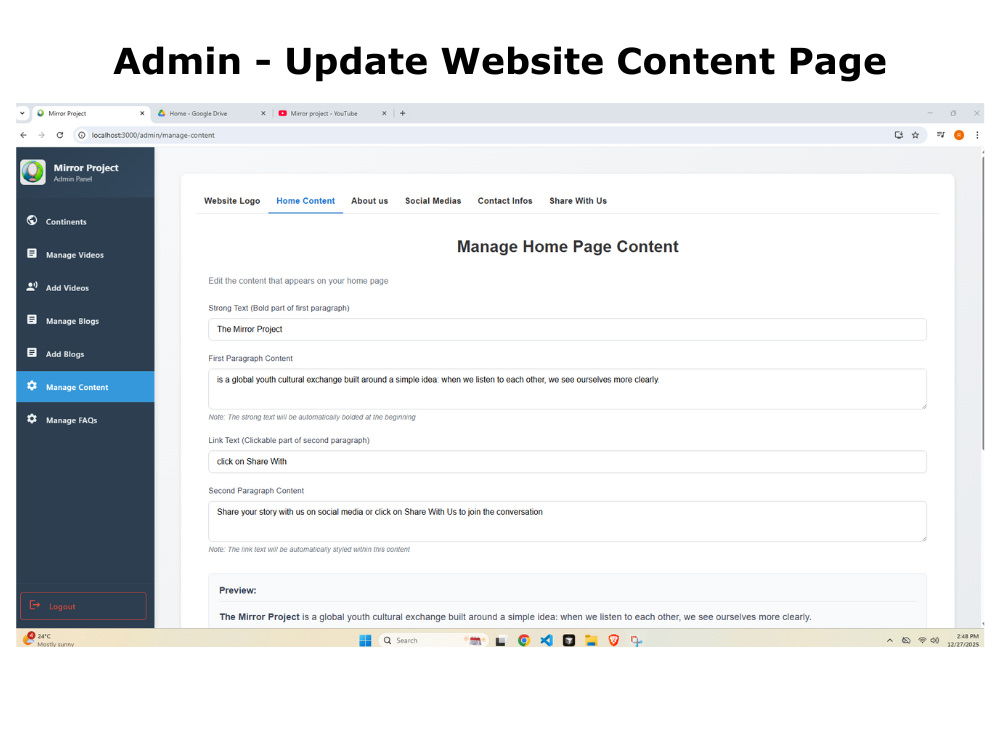Switch to the Website Logo tab
This screenshot has height=750, width=1000.
click(232, 201)
